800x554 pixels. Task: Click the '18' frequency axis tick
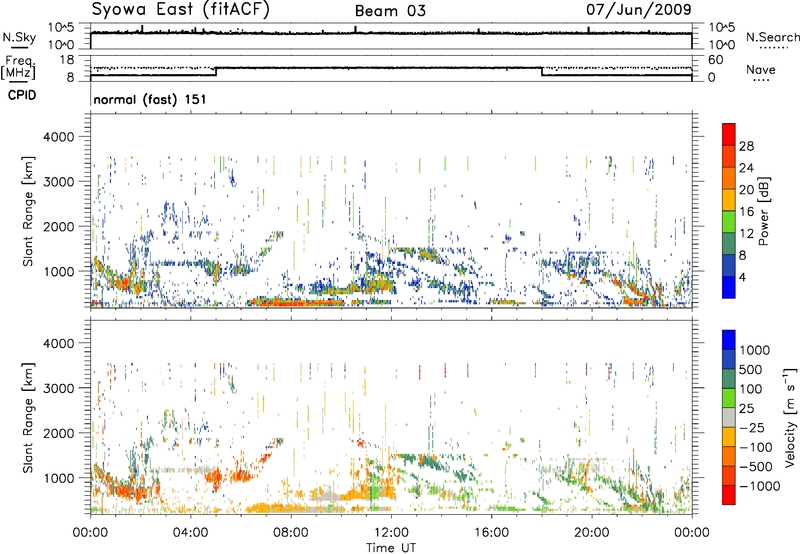point(67,60)
